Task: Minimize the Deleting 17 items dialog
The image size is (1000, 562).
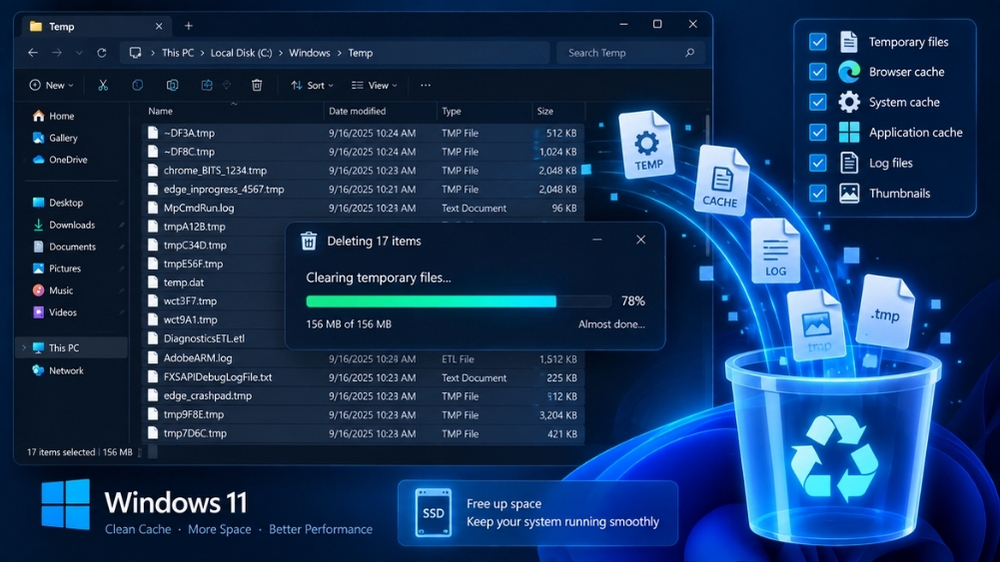Action: [597, 240]
